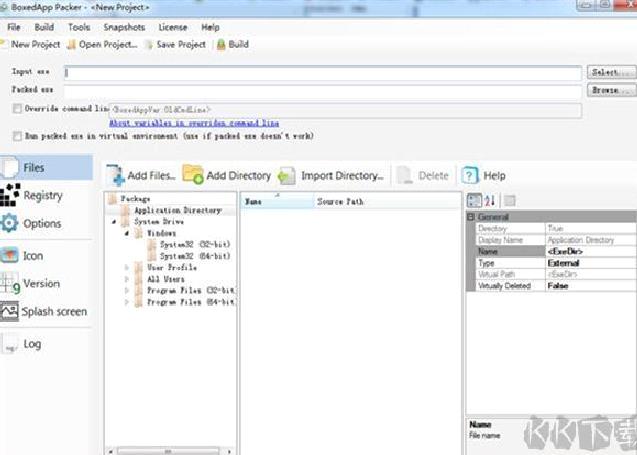
Task: Sort property grid alphabetically
Action: coord(490,200)
